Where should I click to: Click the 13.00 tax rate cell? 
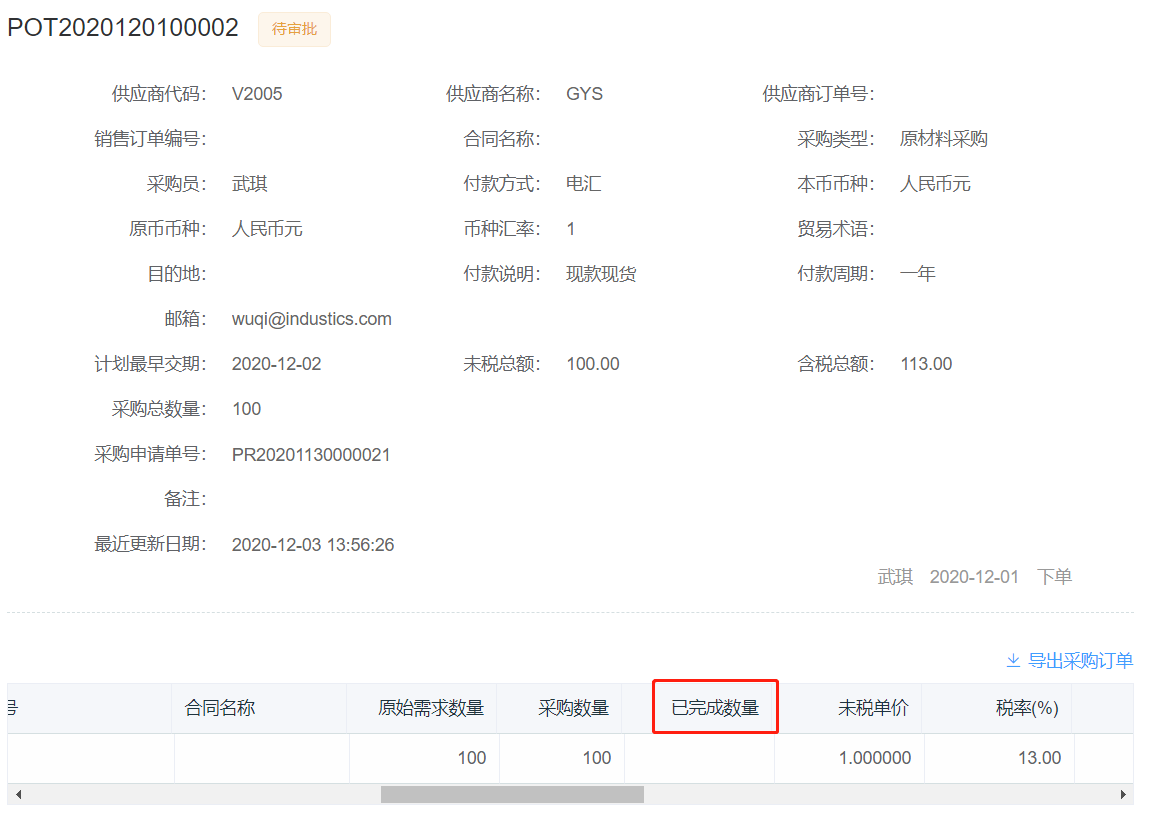1038,758
